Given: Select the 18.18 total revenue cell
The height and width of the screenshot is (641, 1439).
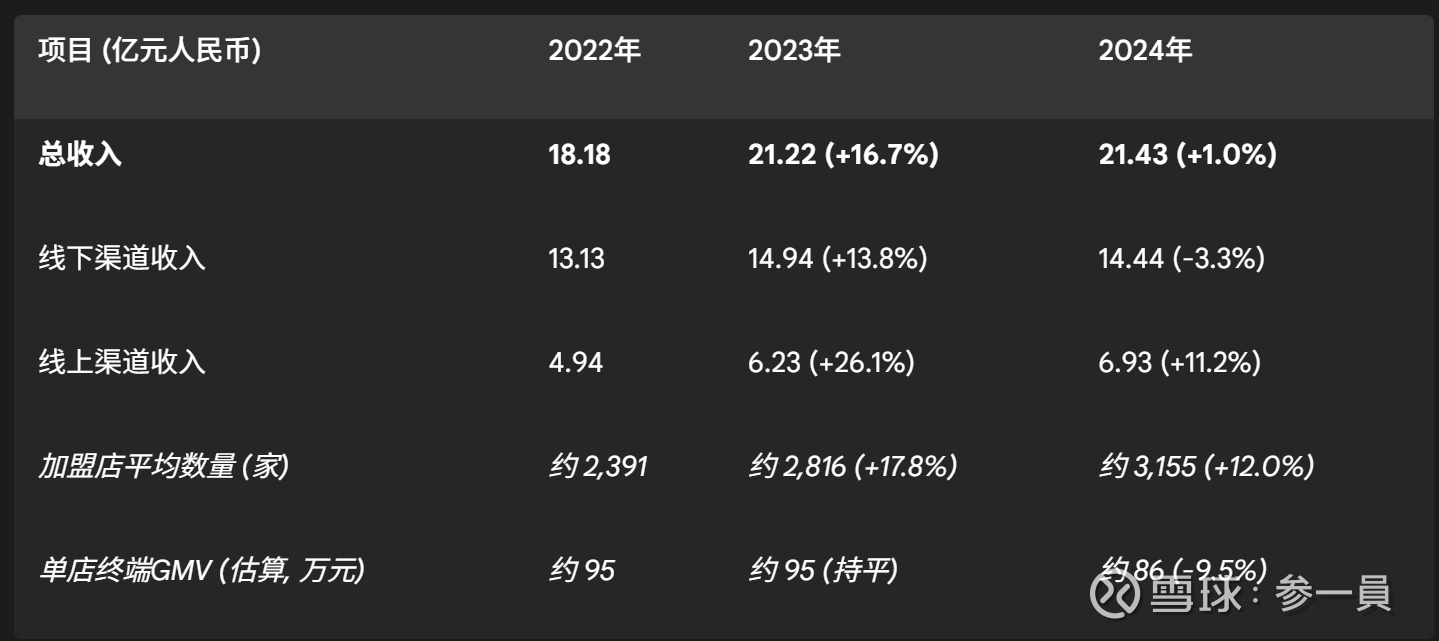Looking at the screenshot, I should click(579, 155).
